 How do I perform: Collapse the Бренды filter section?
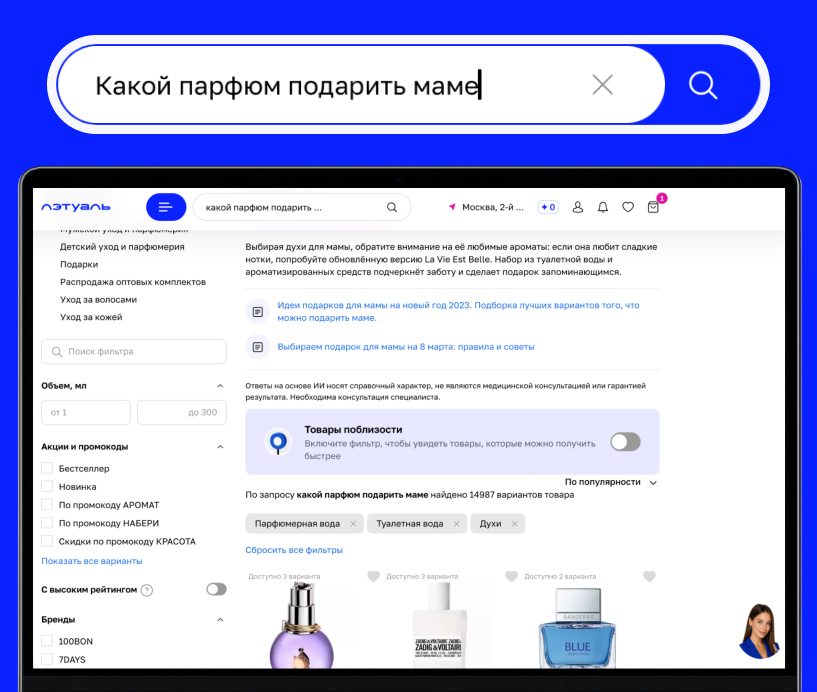point(220,620)
